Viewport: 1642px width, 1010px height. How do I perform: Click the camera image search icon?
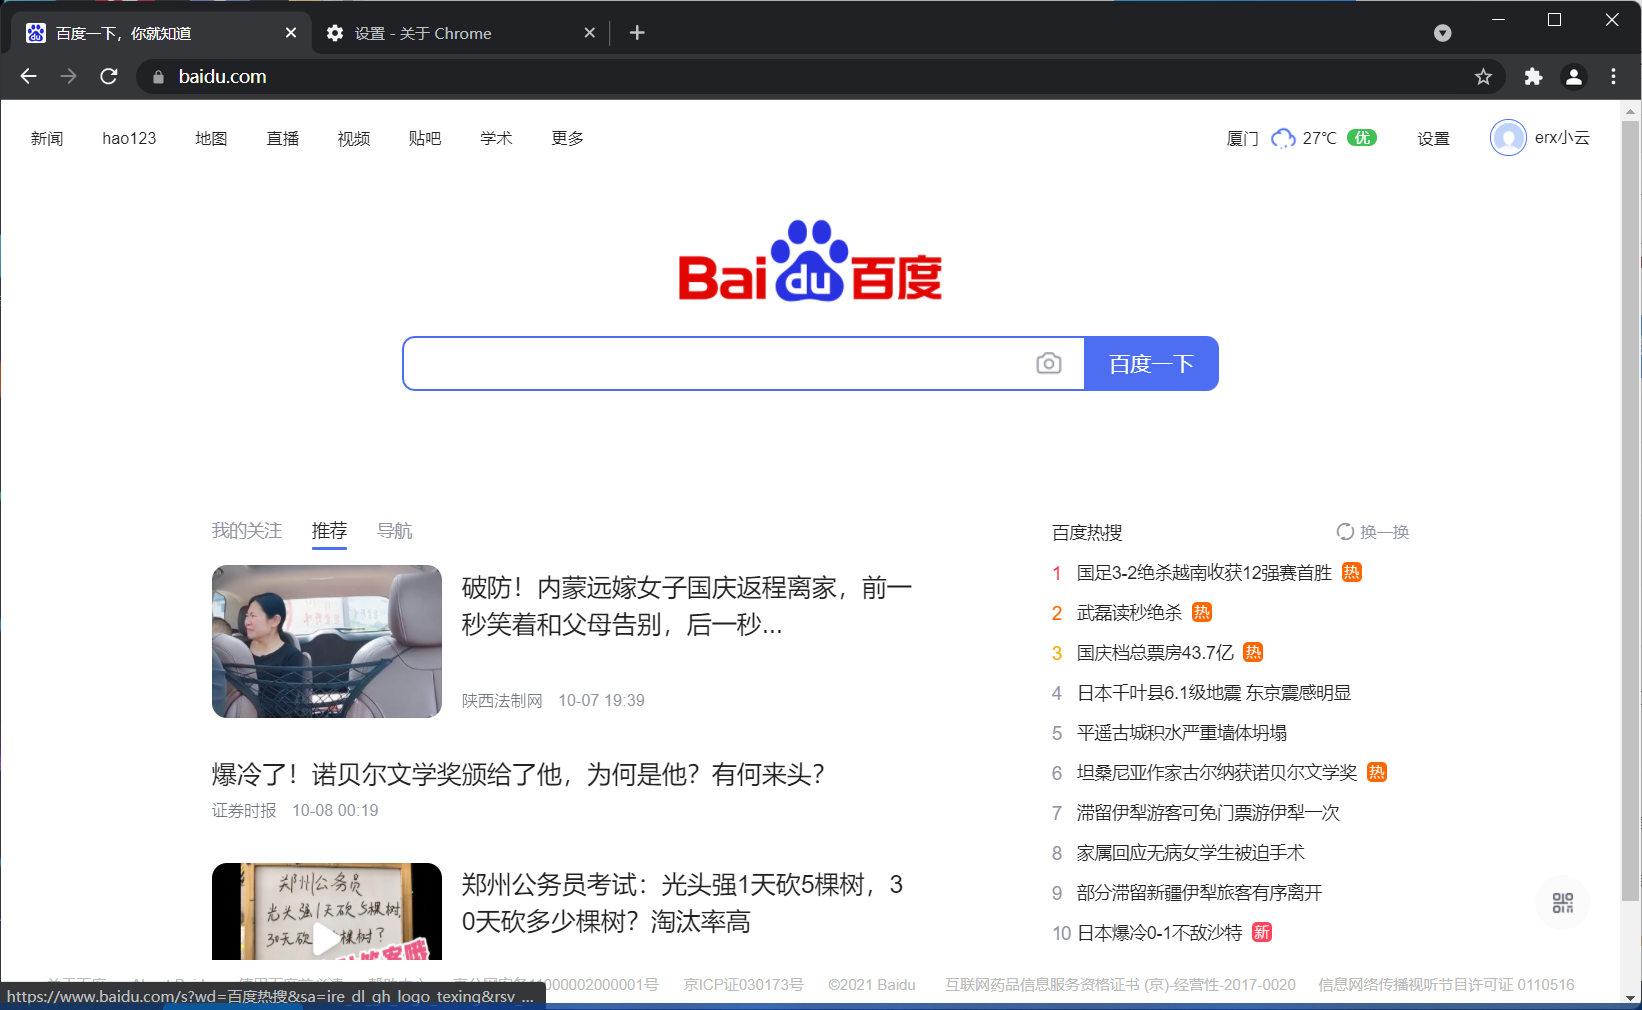click(x=1049, y=363)
